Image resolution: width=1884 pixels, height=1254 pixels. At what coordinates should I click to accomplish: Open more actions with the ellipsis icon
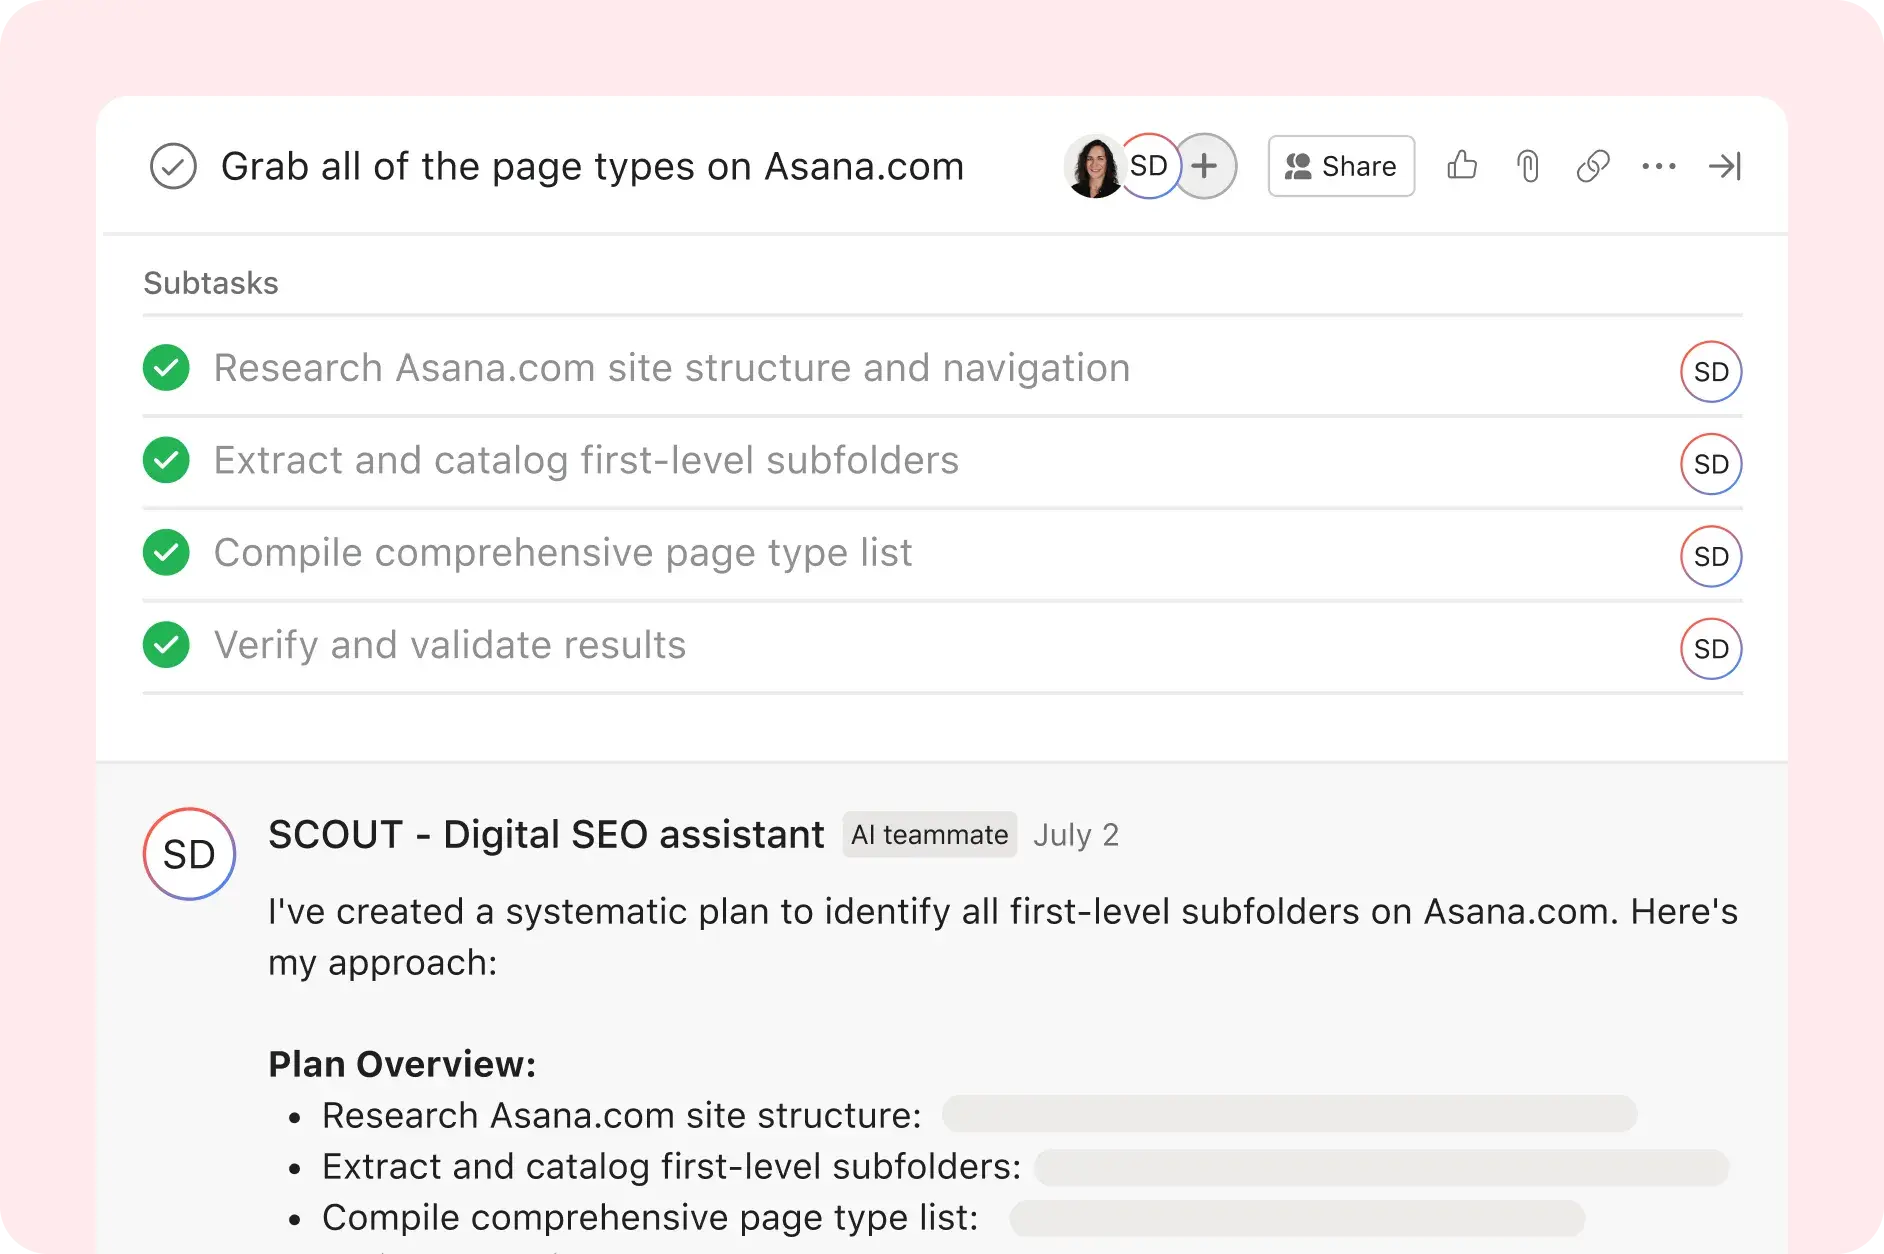(1659, 166)
